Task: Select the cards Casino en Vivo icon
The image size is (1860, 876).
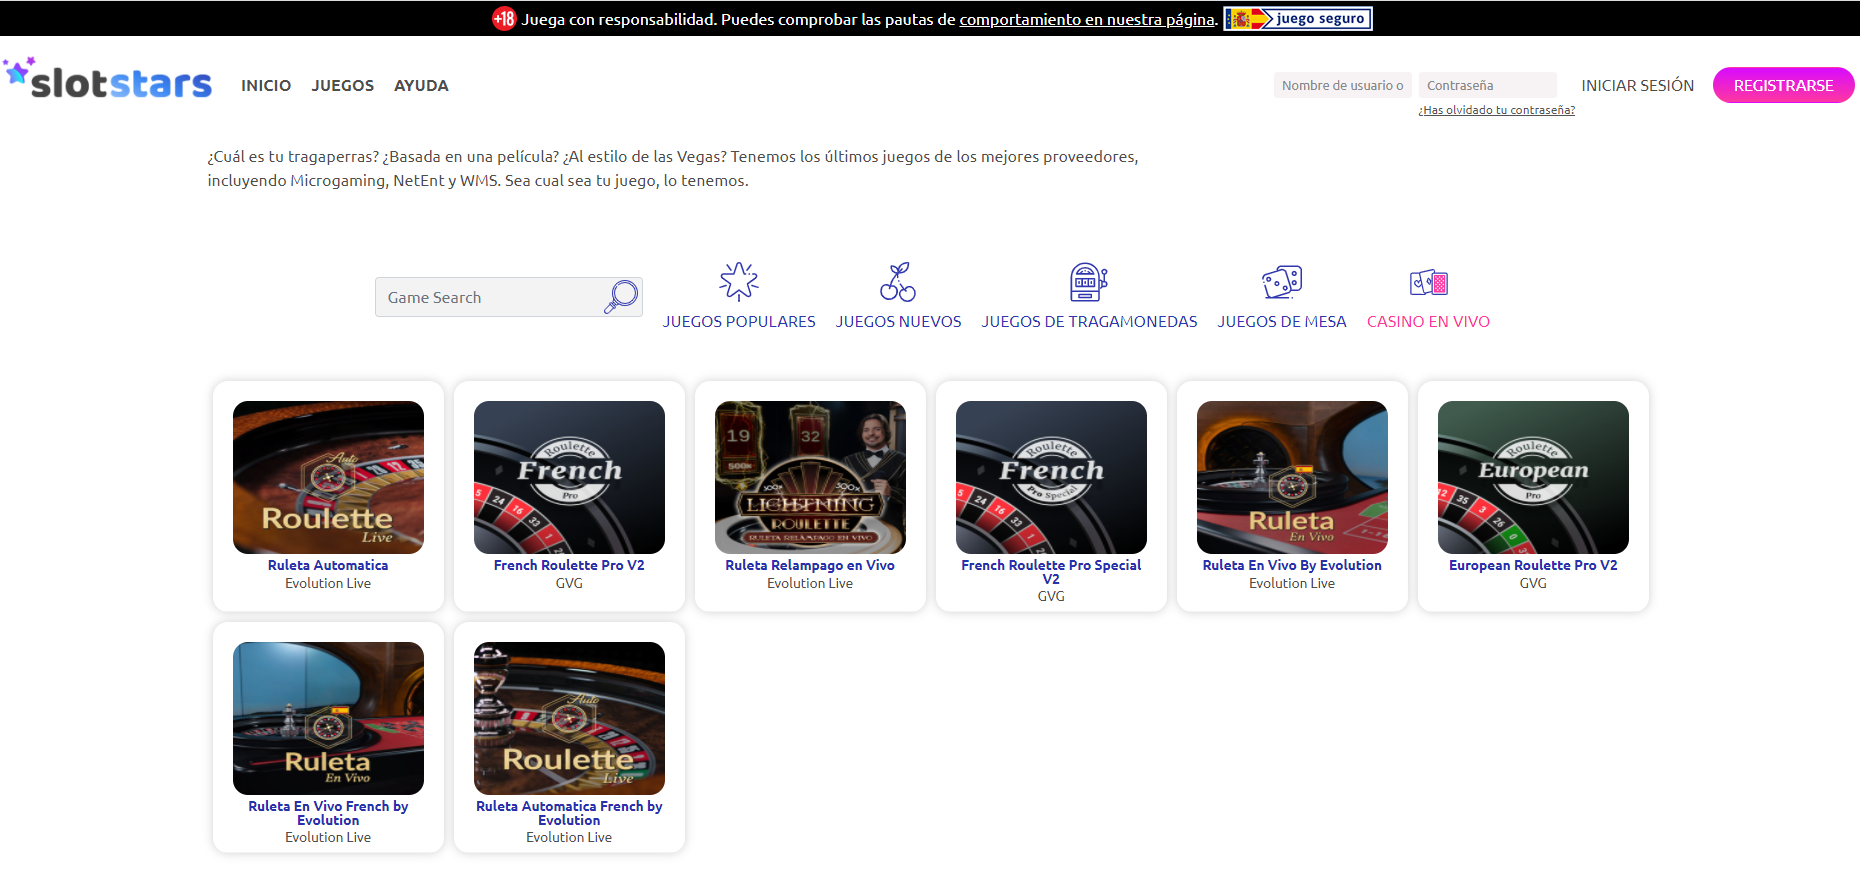Action: coord(1428,283)
